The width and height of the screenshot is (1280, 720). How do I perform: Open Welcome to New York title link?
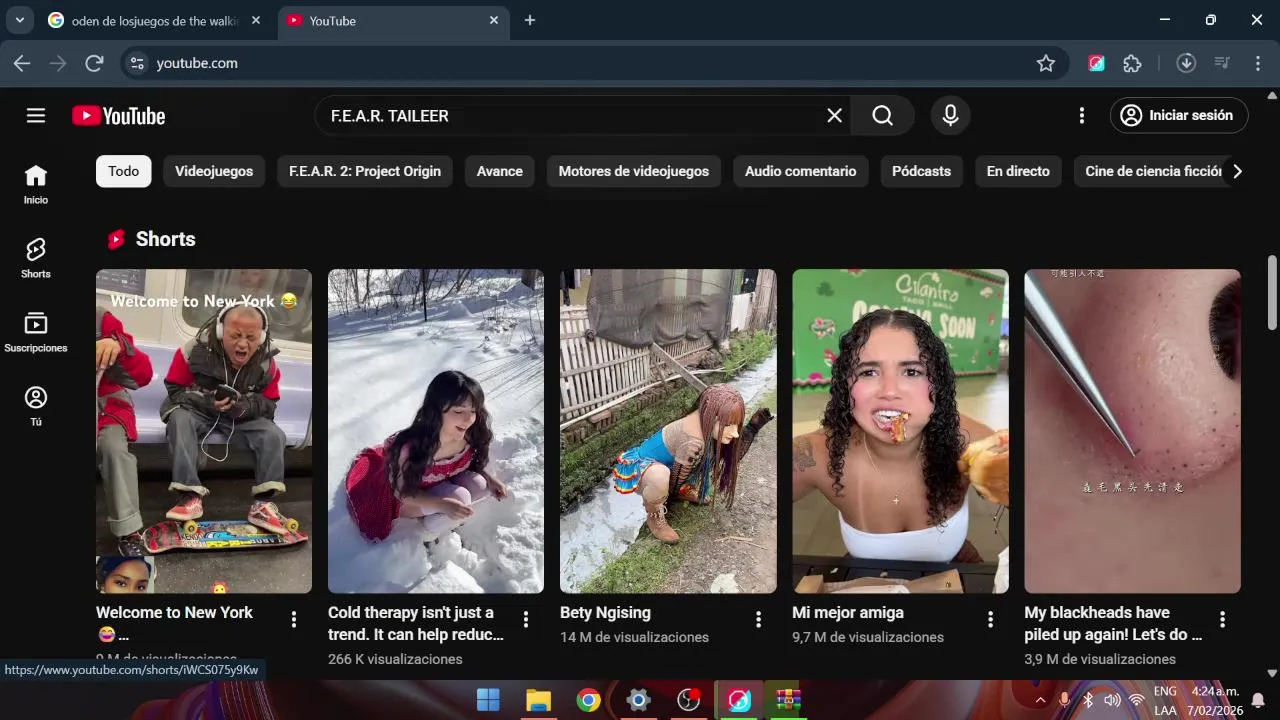click(174, 623)
